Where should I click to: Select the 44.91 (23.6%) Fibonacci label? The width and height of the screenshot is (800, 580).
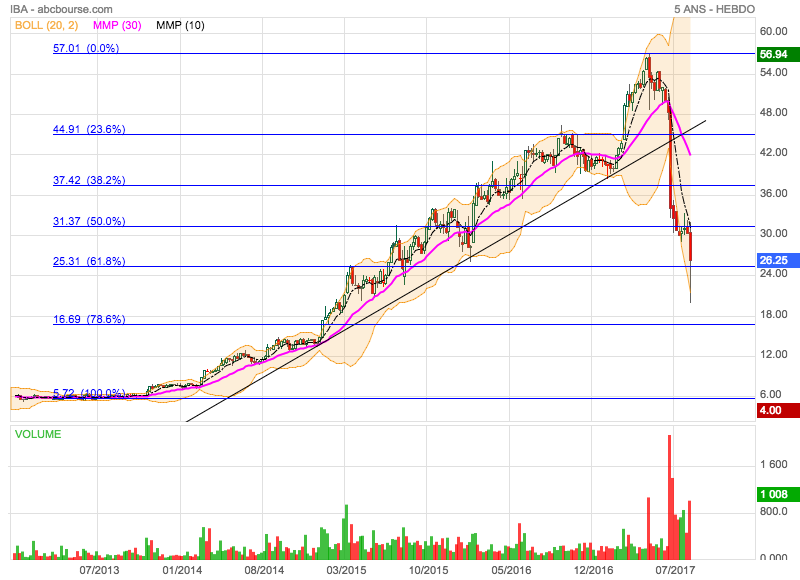[x=89, y=129]
